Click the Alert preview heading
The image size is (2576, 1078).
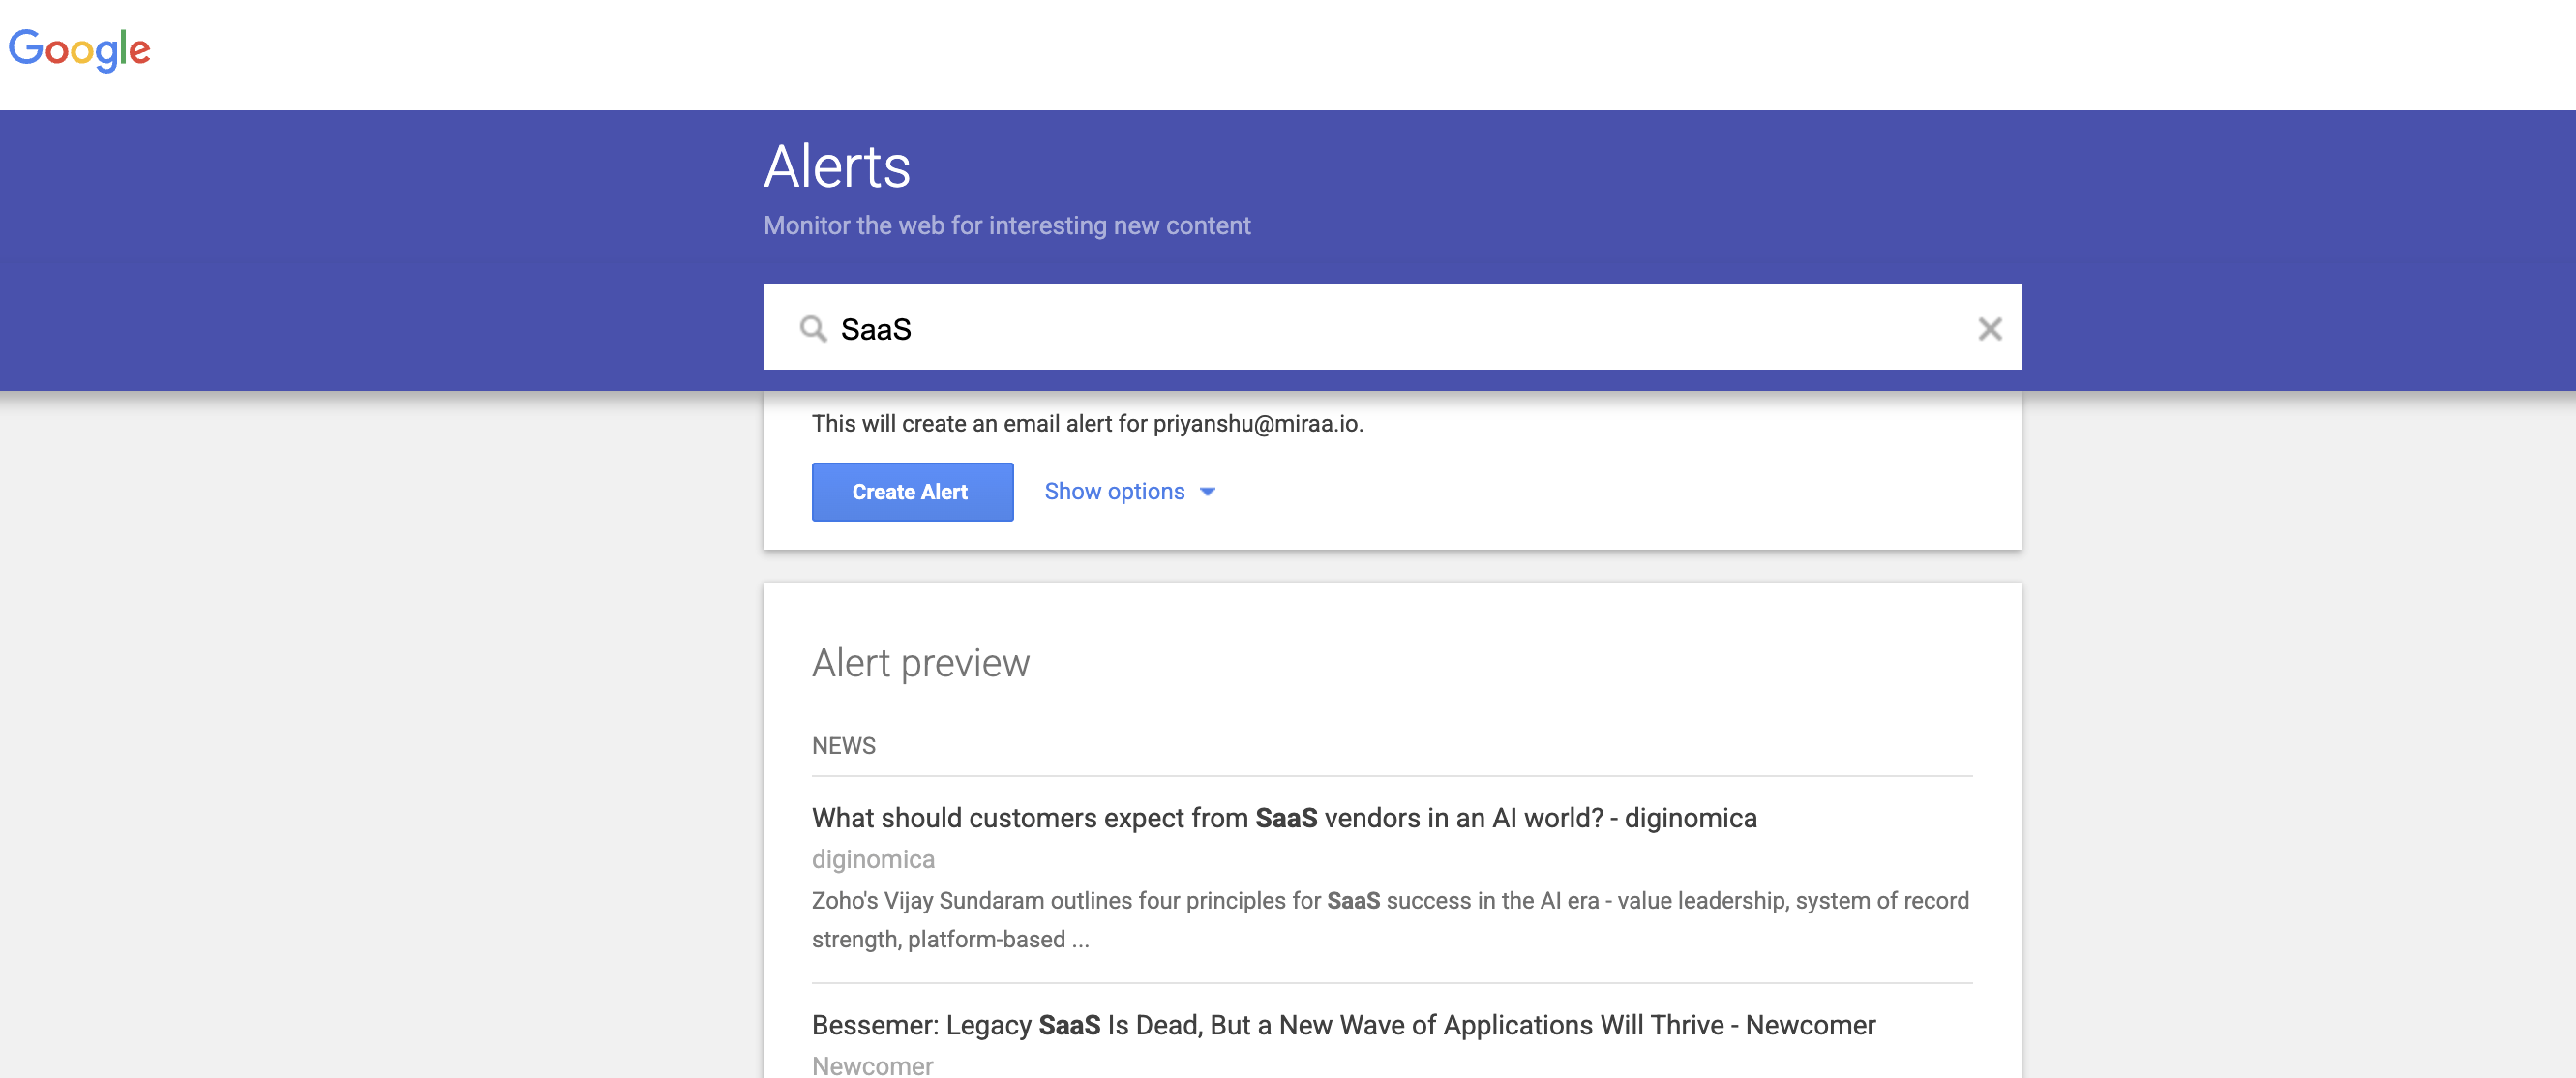click(x=920, y=663)
